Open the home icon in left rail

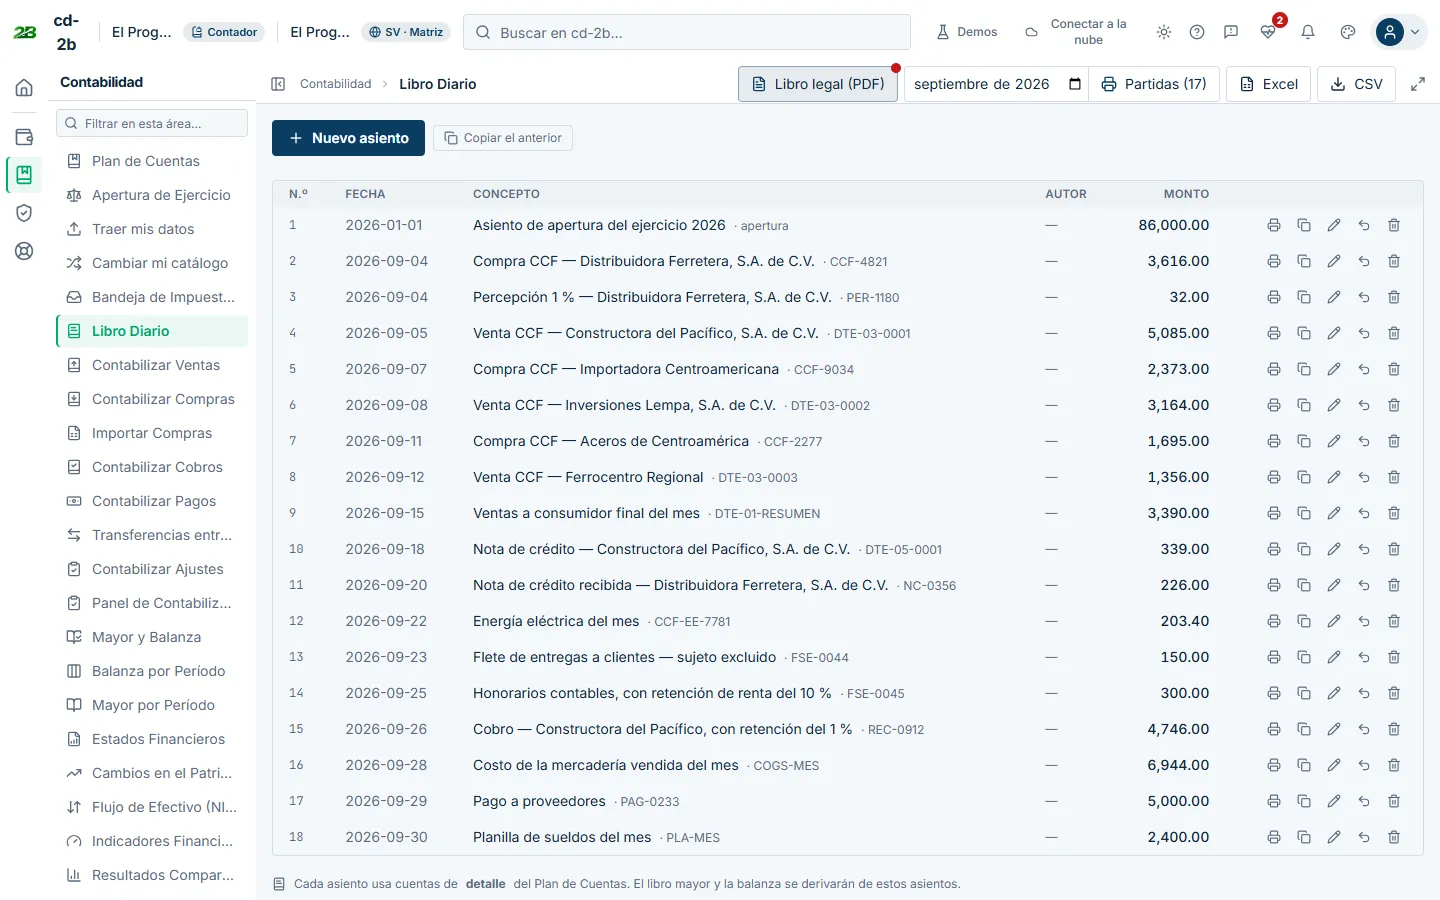pyautogui.click(x=24, y=88)
